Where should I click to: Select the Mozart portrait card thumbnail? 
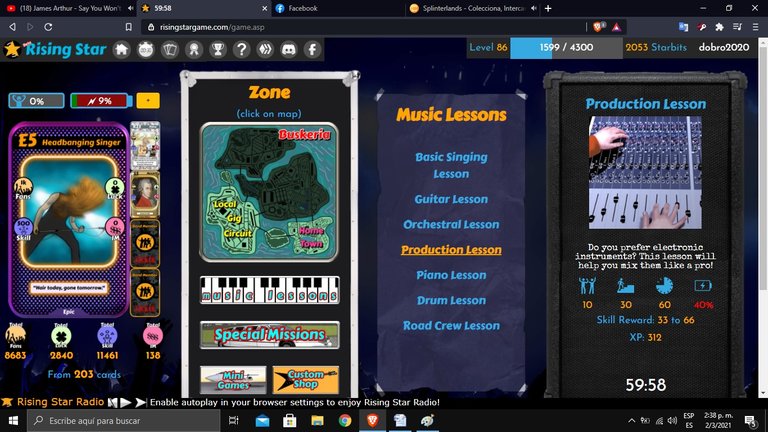145,194
